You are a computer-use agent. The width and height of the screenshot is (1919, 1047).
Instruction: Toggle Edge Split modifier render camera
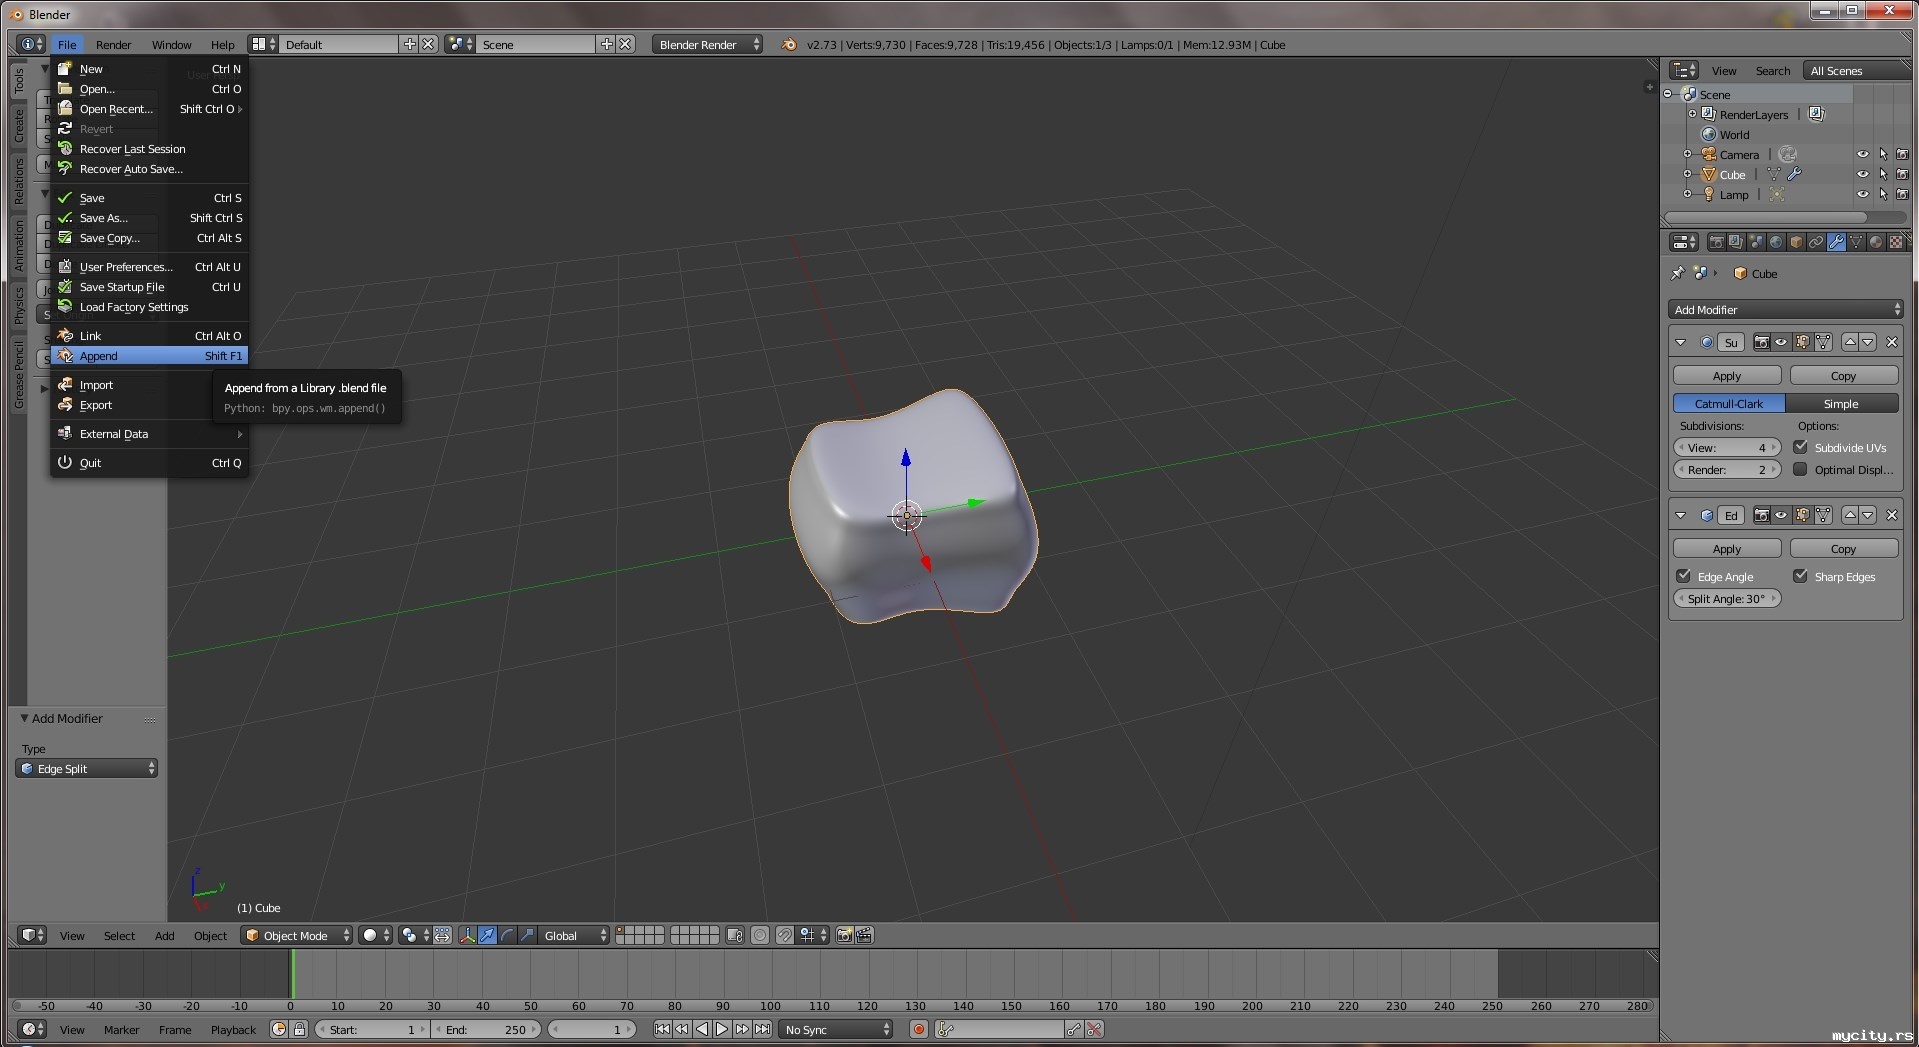tap(1761, 515)
